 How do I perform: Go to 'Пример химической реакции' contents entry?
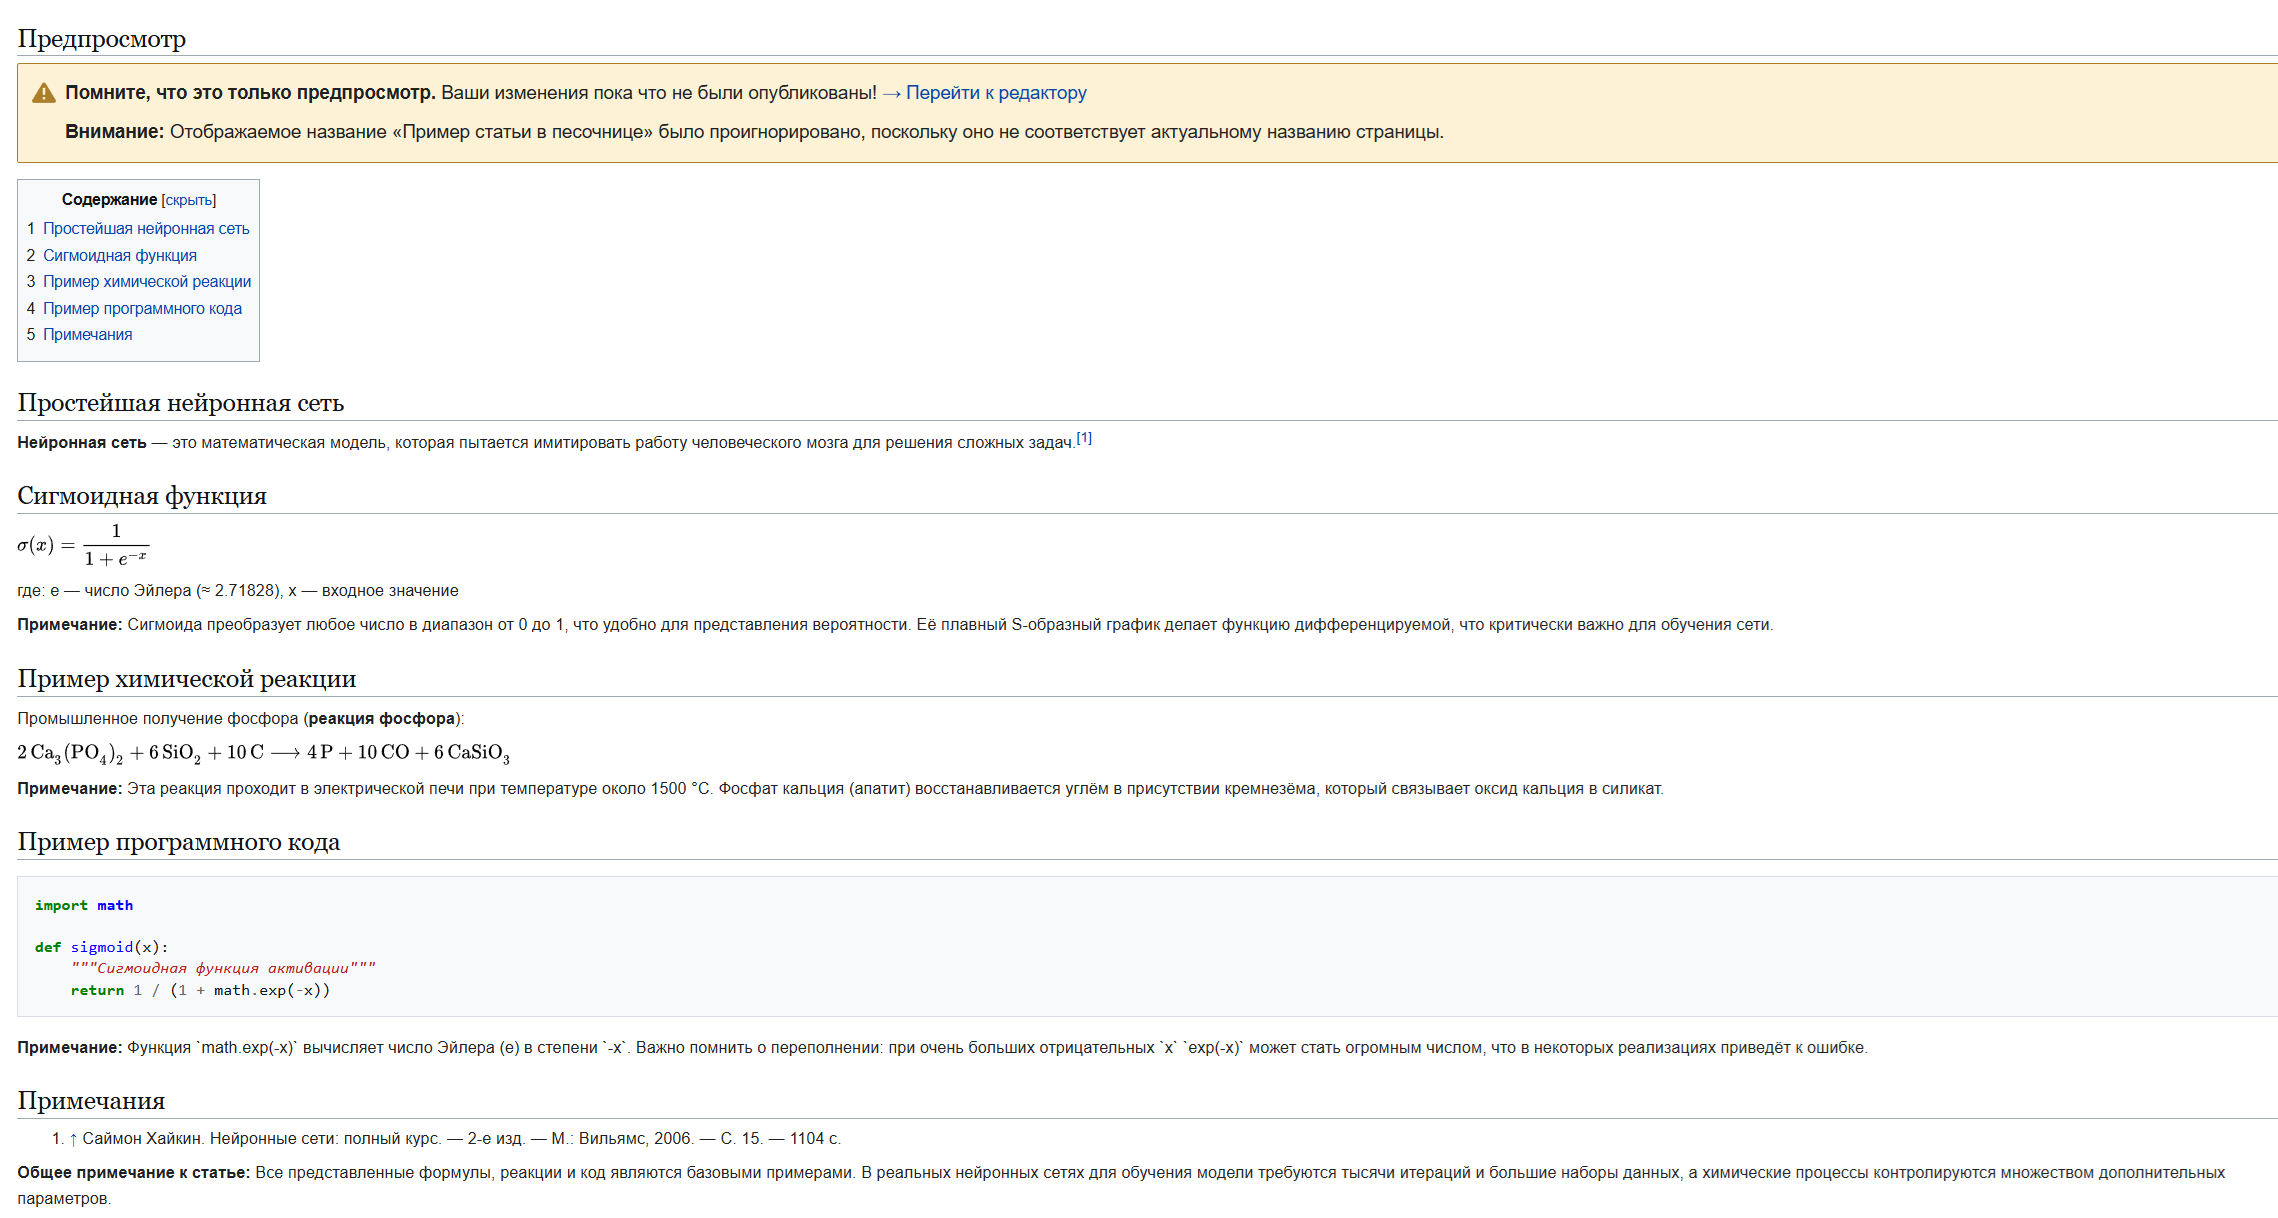click(146, 282)
